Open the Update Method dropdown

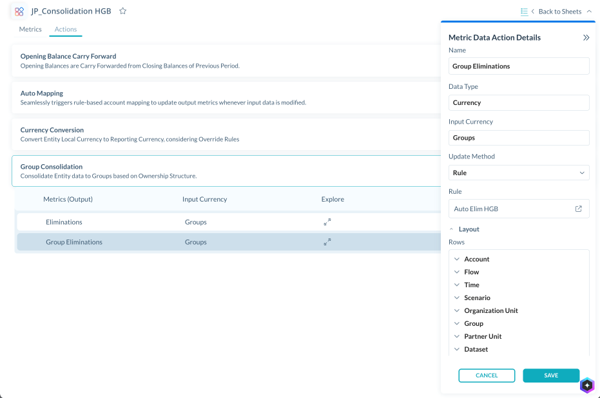point(519,173)
